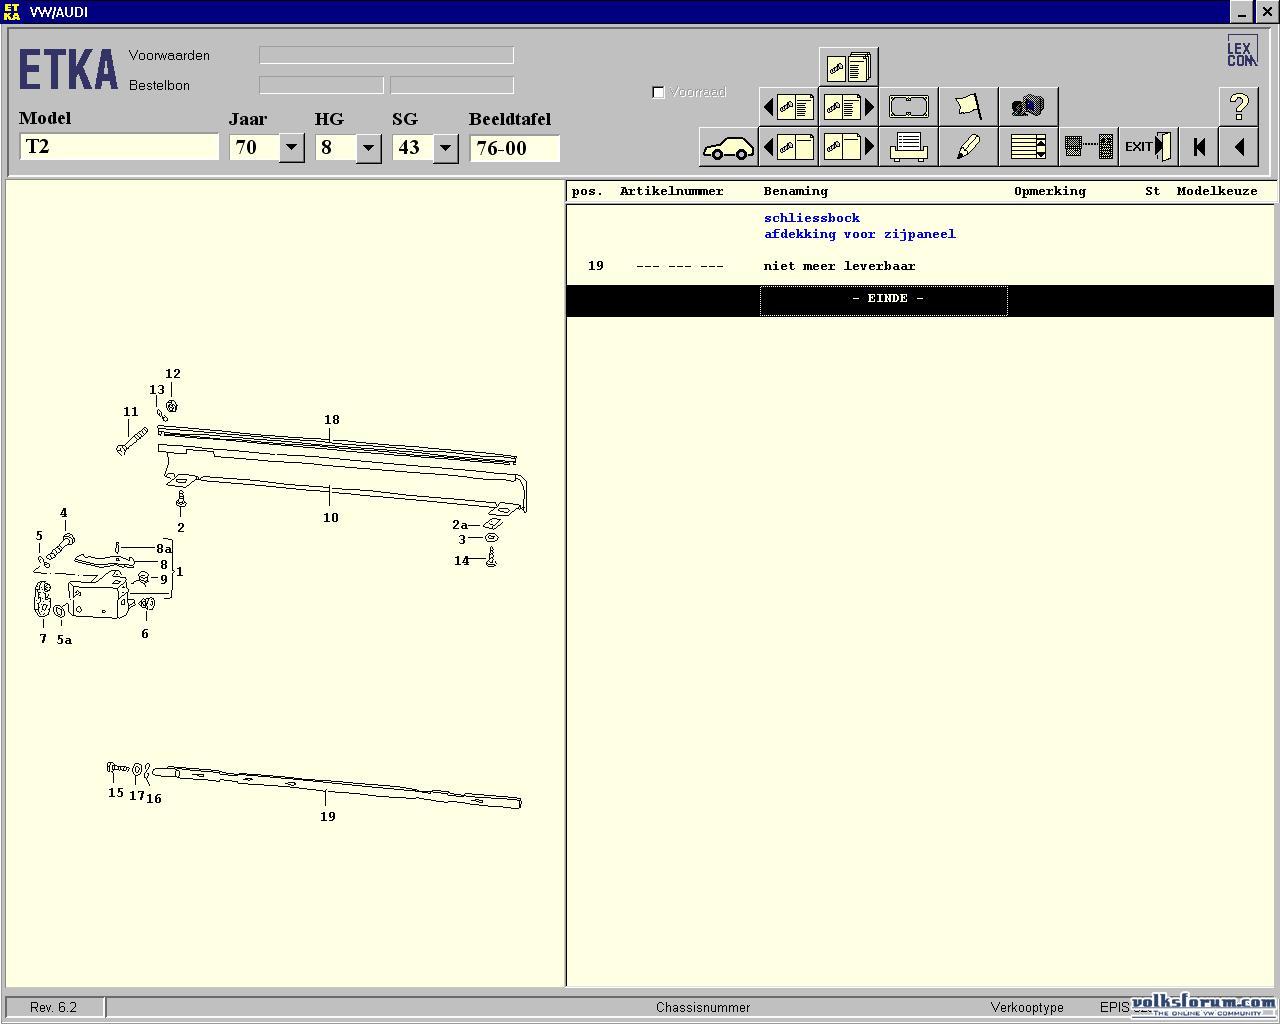This screenshot has height=1024, width=1280.
Task: Click the EXIT door button
Action: pos(1148,147)
